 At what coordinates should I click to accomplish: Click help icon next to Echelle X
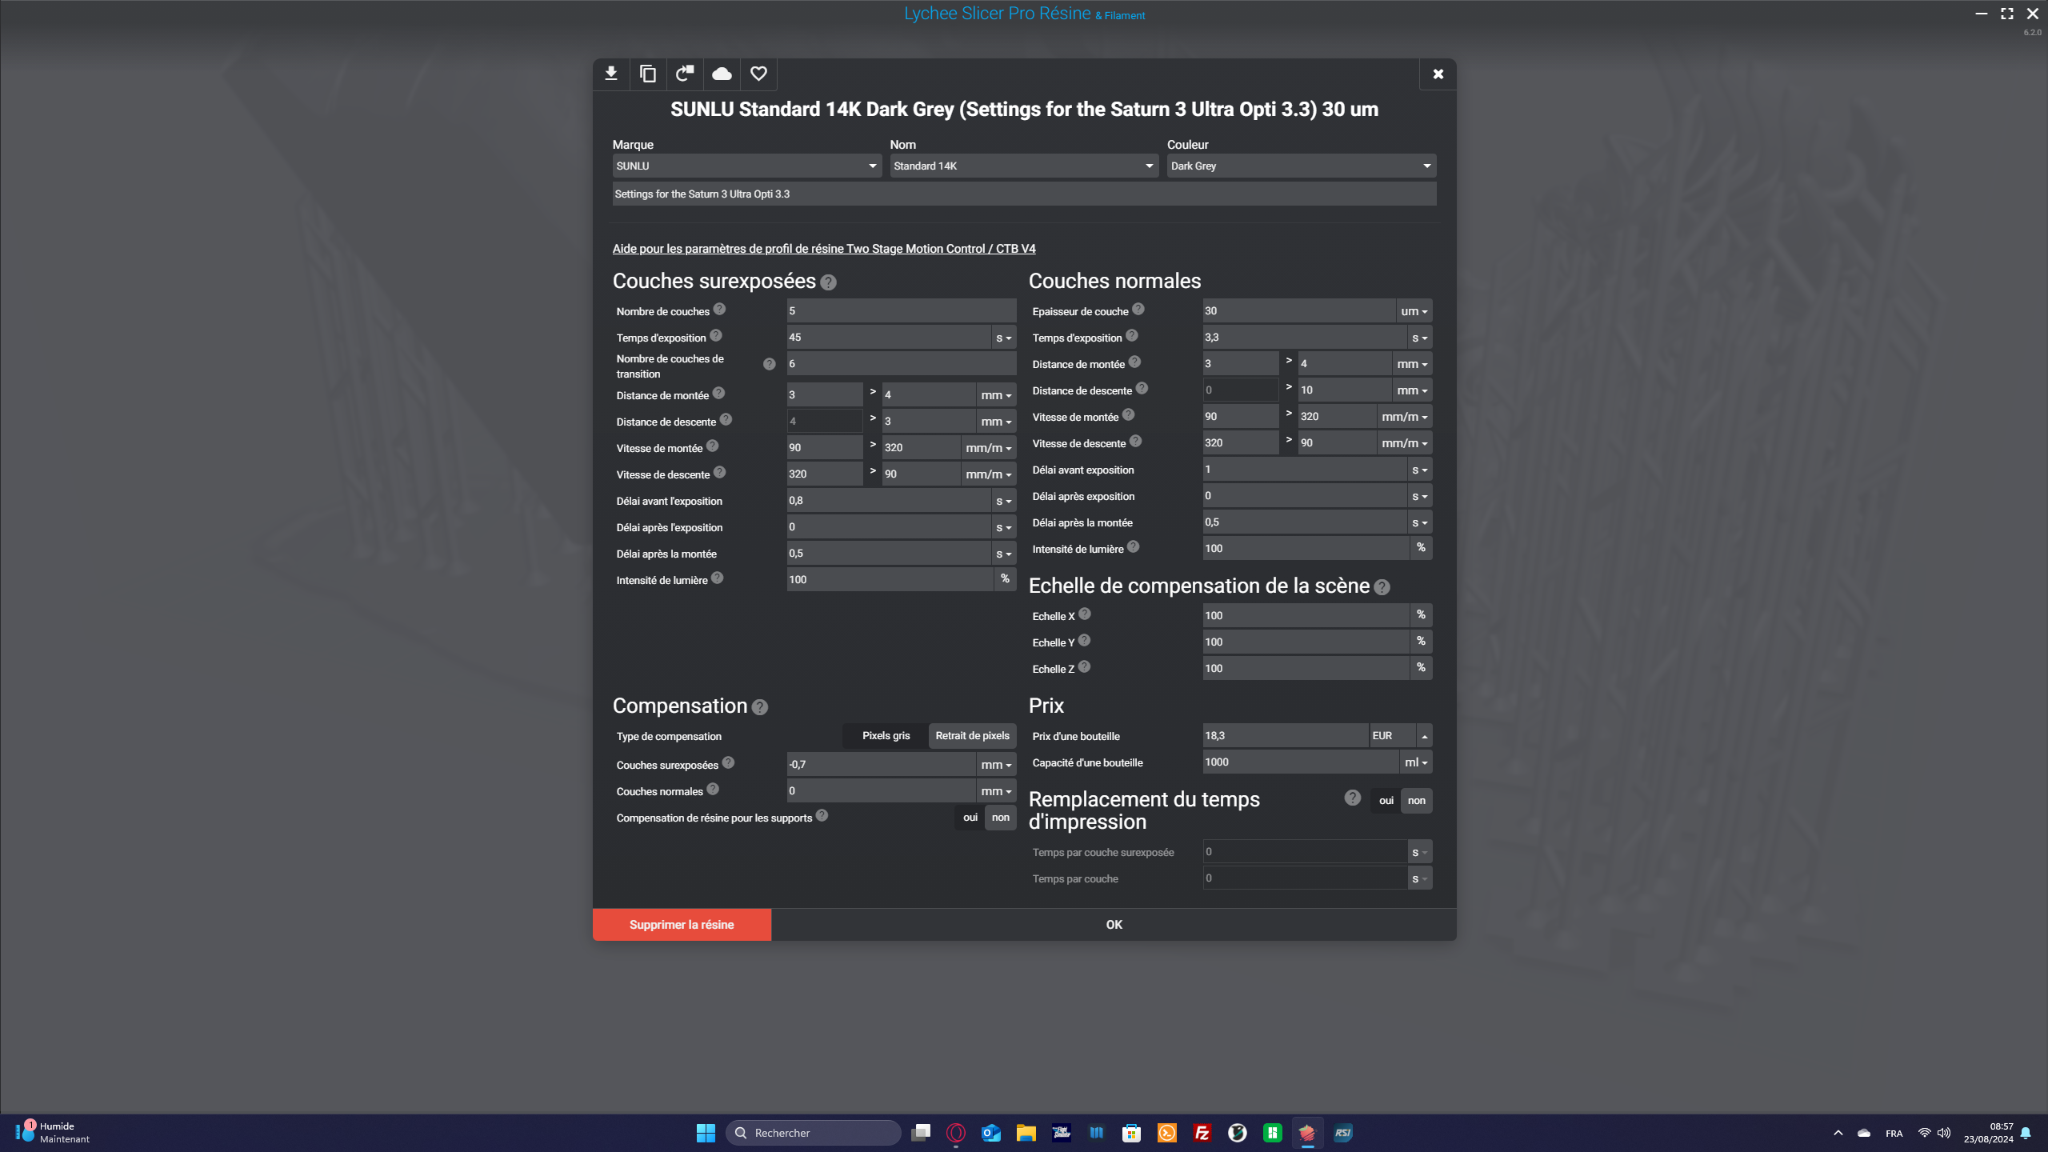pyautogui.click(x=1085, y=614)
